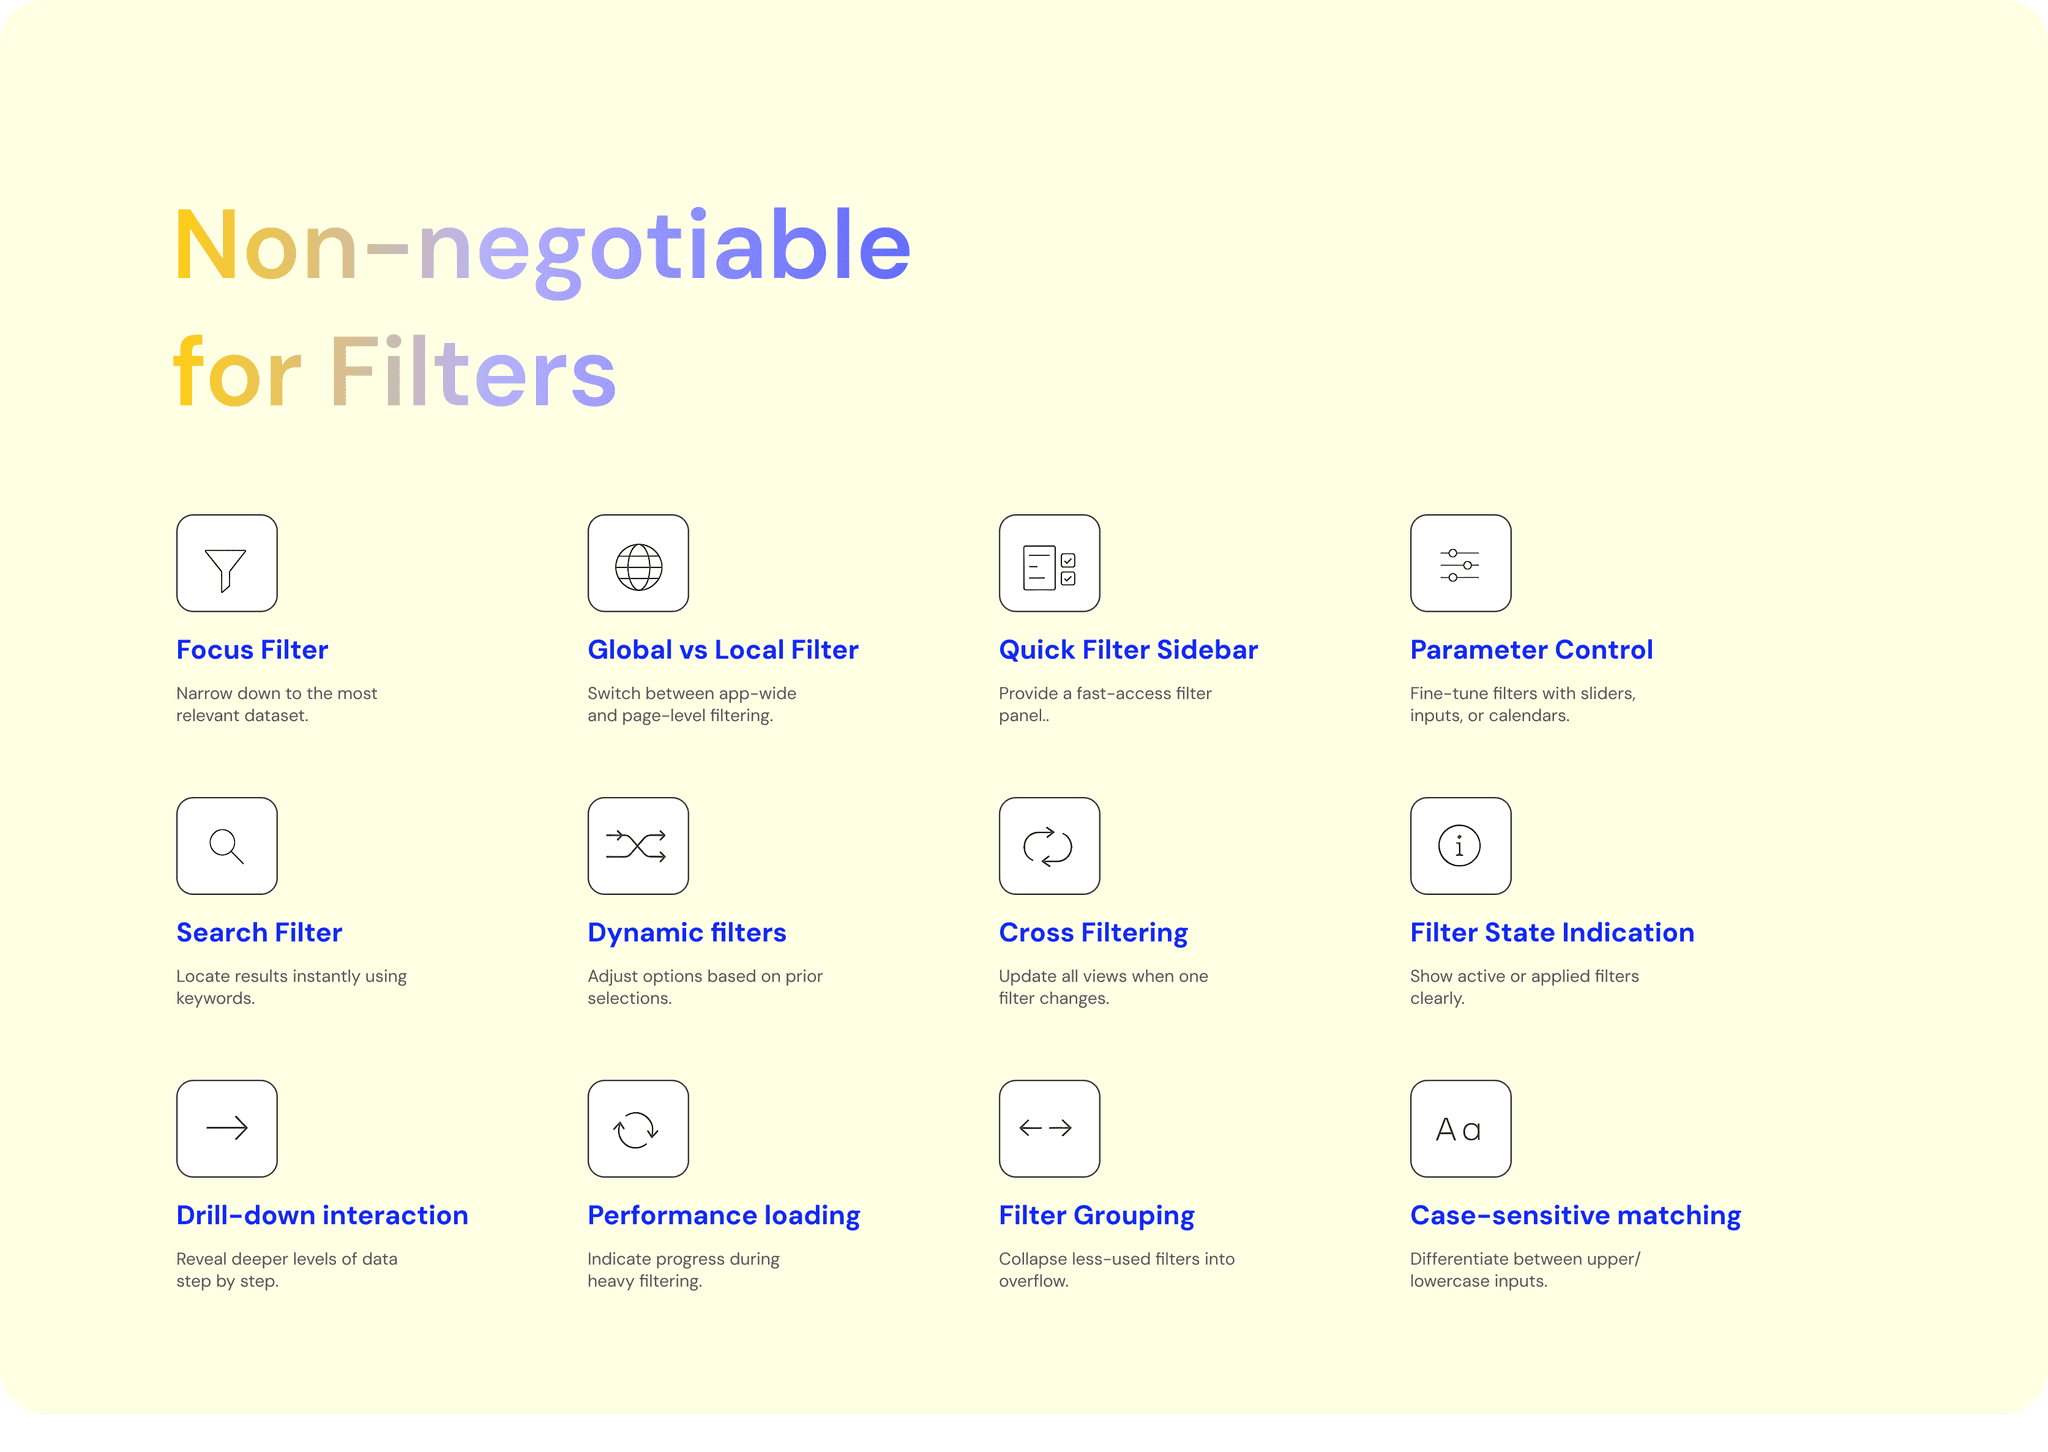Click the Cross Filtering heading text
Viewport: 2048px width, 1452px height.
[x=1093, y=933]
